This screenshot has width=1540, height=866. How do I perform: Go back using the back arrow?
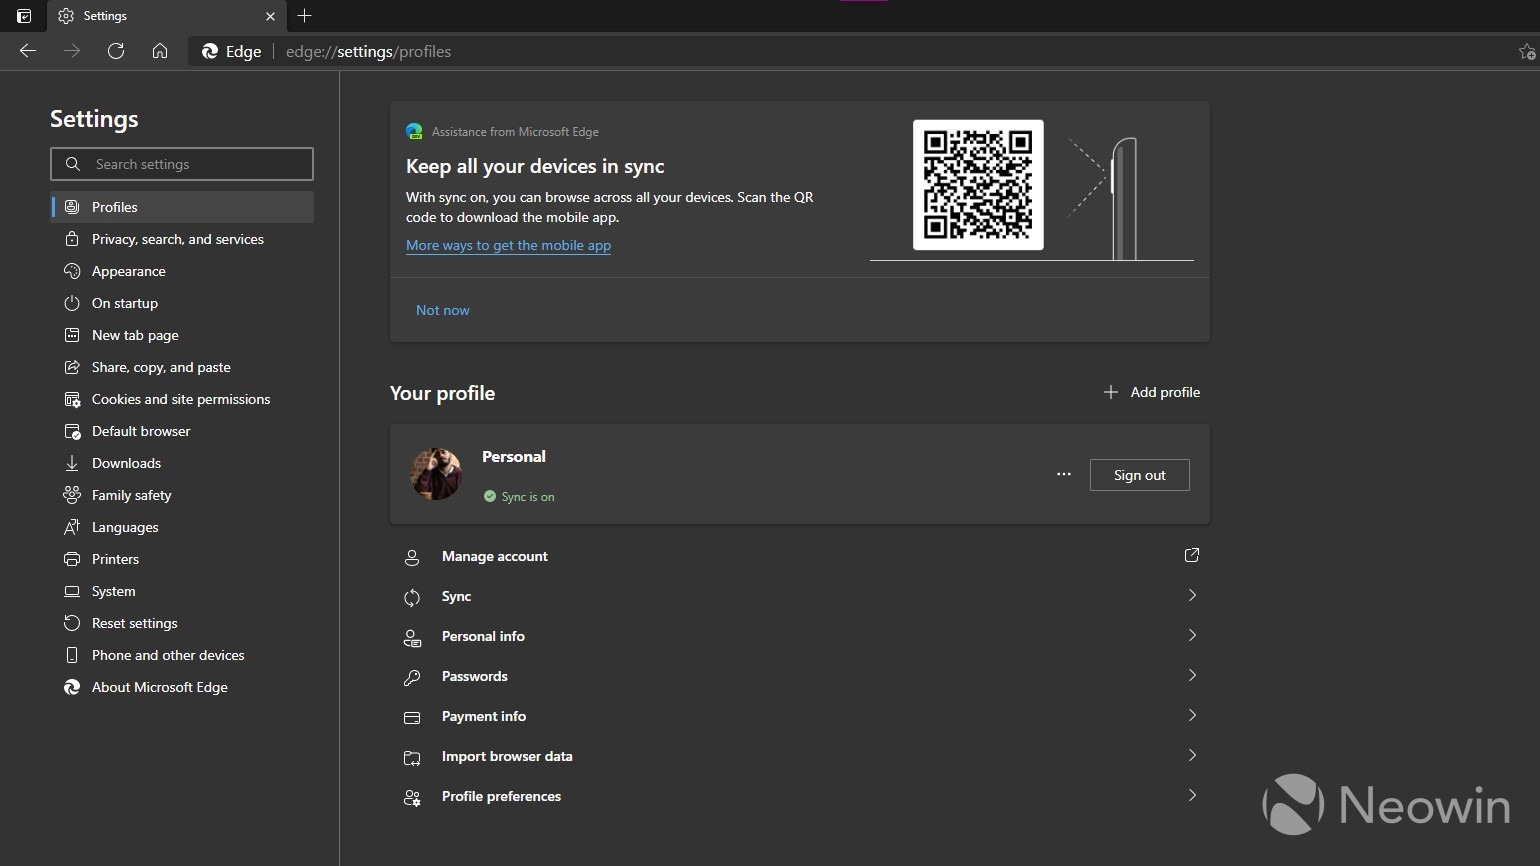point(28,51)
